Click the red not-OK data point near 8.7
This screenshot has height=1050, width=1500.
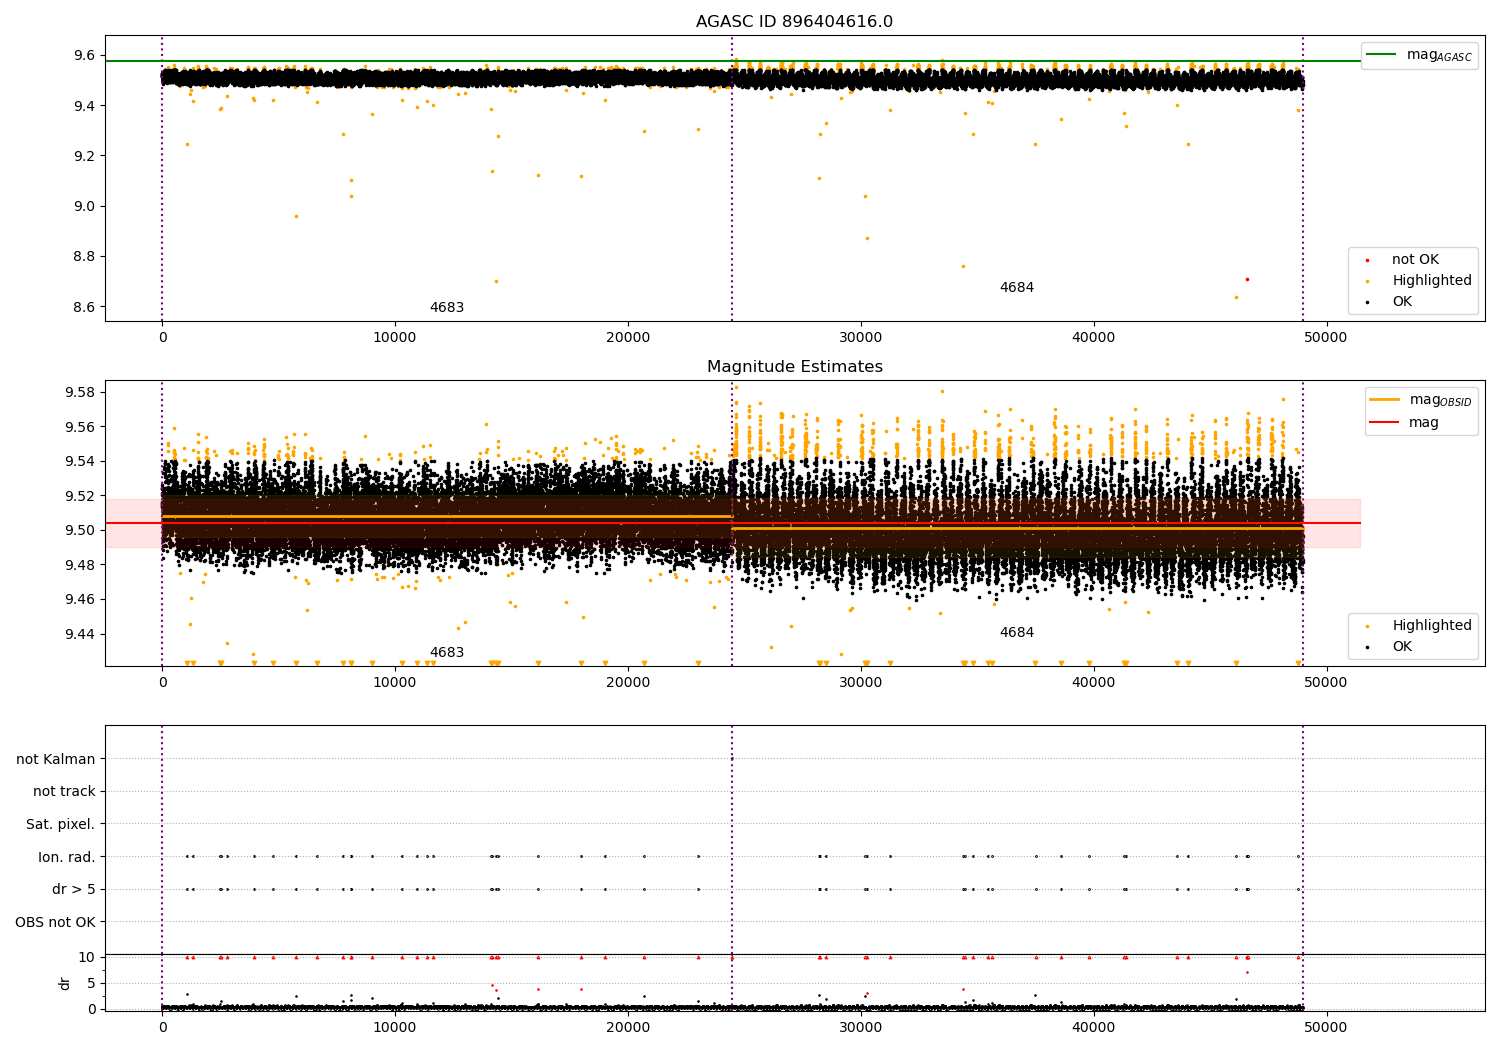click(x=1247, y=279)
